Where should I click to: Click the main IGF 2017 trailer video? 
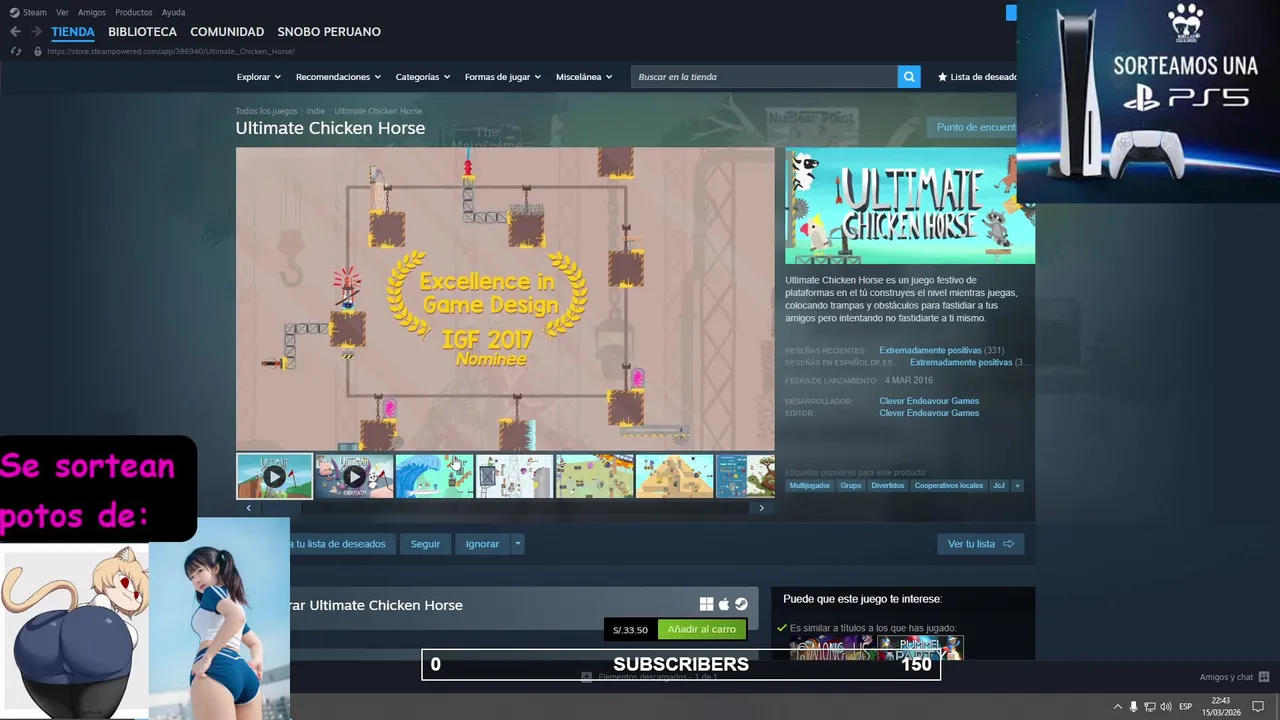(505, 299)
